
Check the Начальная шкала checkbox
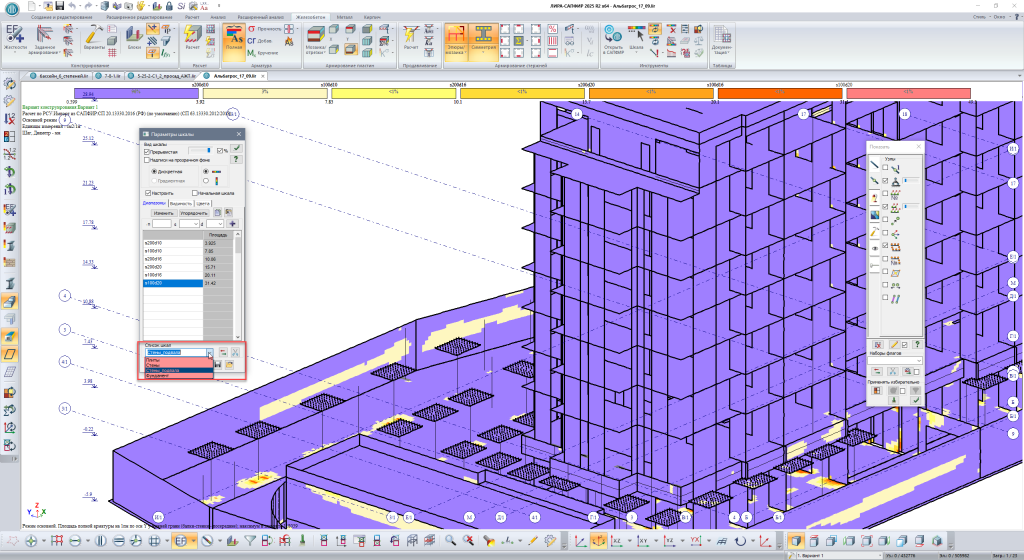point(195,192)
